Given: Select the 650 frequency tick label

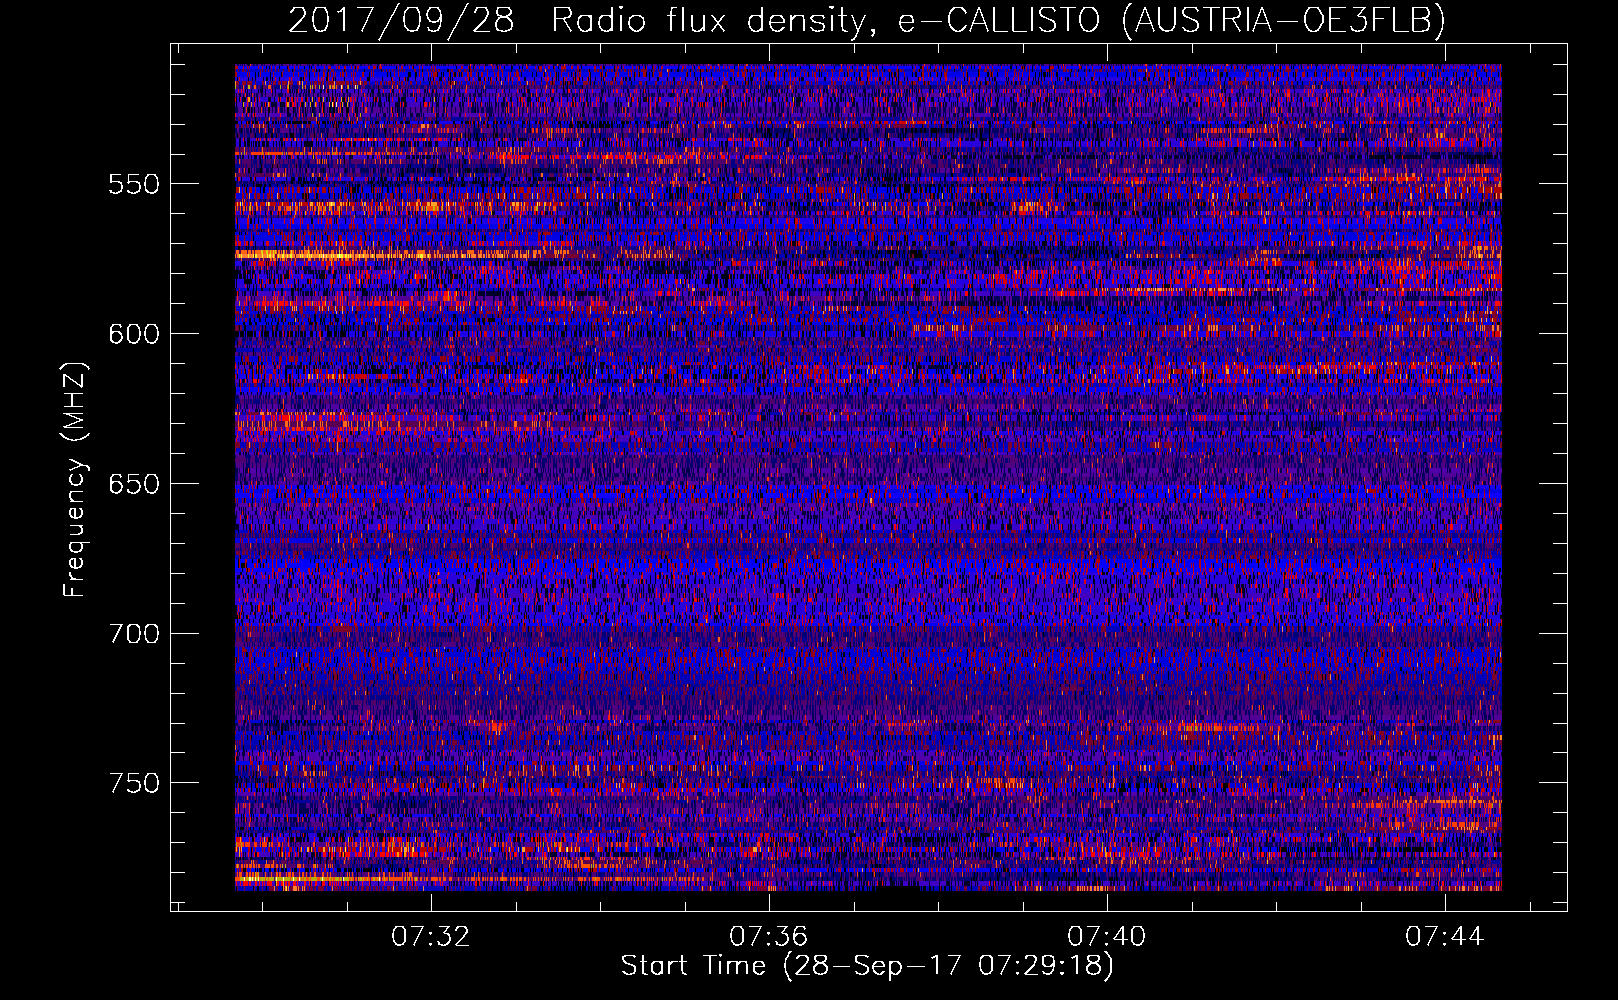Looking at the screenshot, I should click(x=134, y=484).
